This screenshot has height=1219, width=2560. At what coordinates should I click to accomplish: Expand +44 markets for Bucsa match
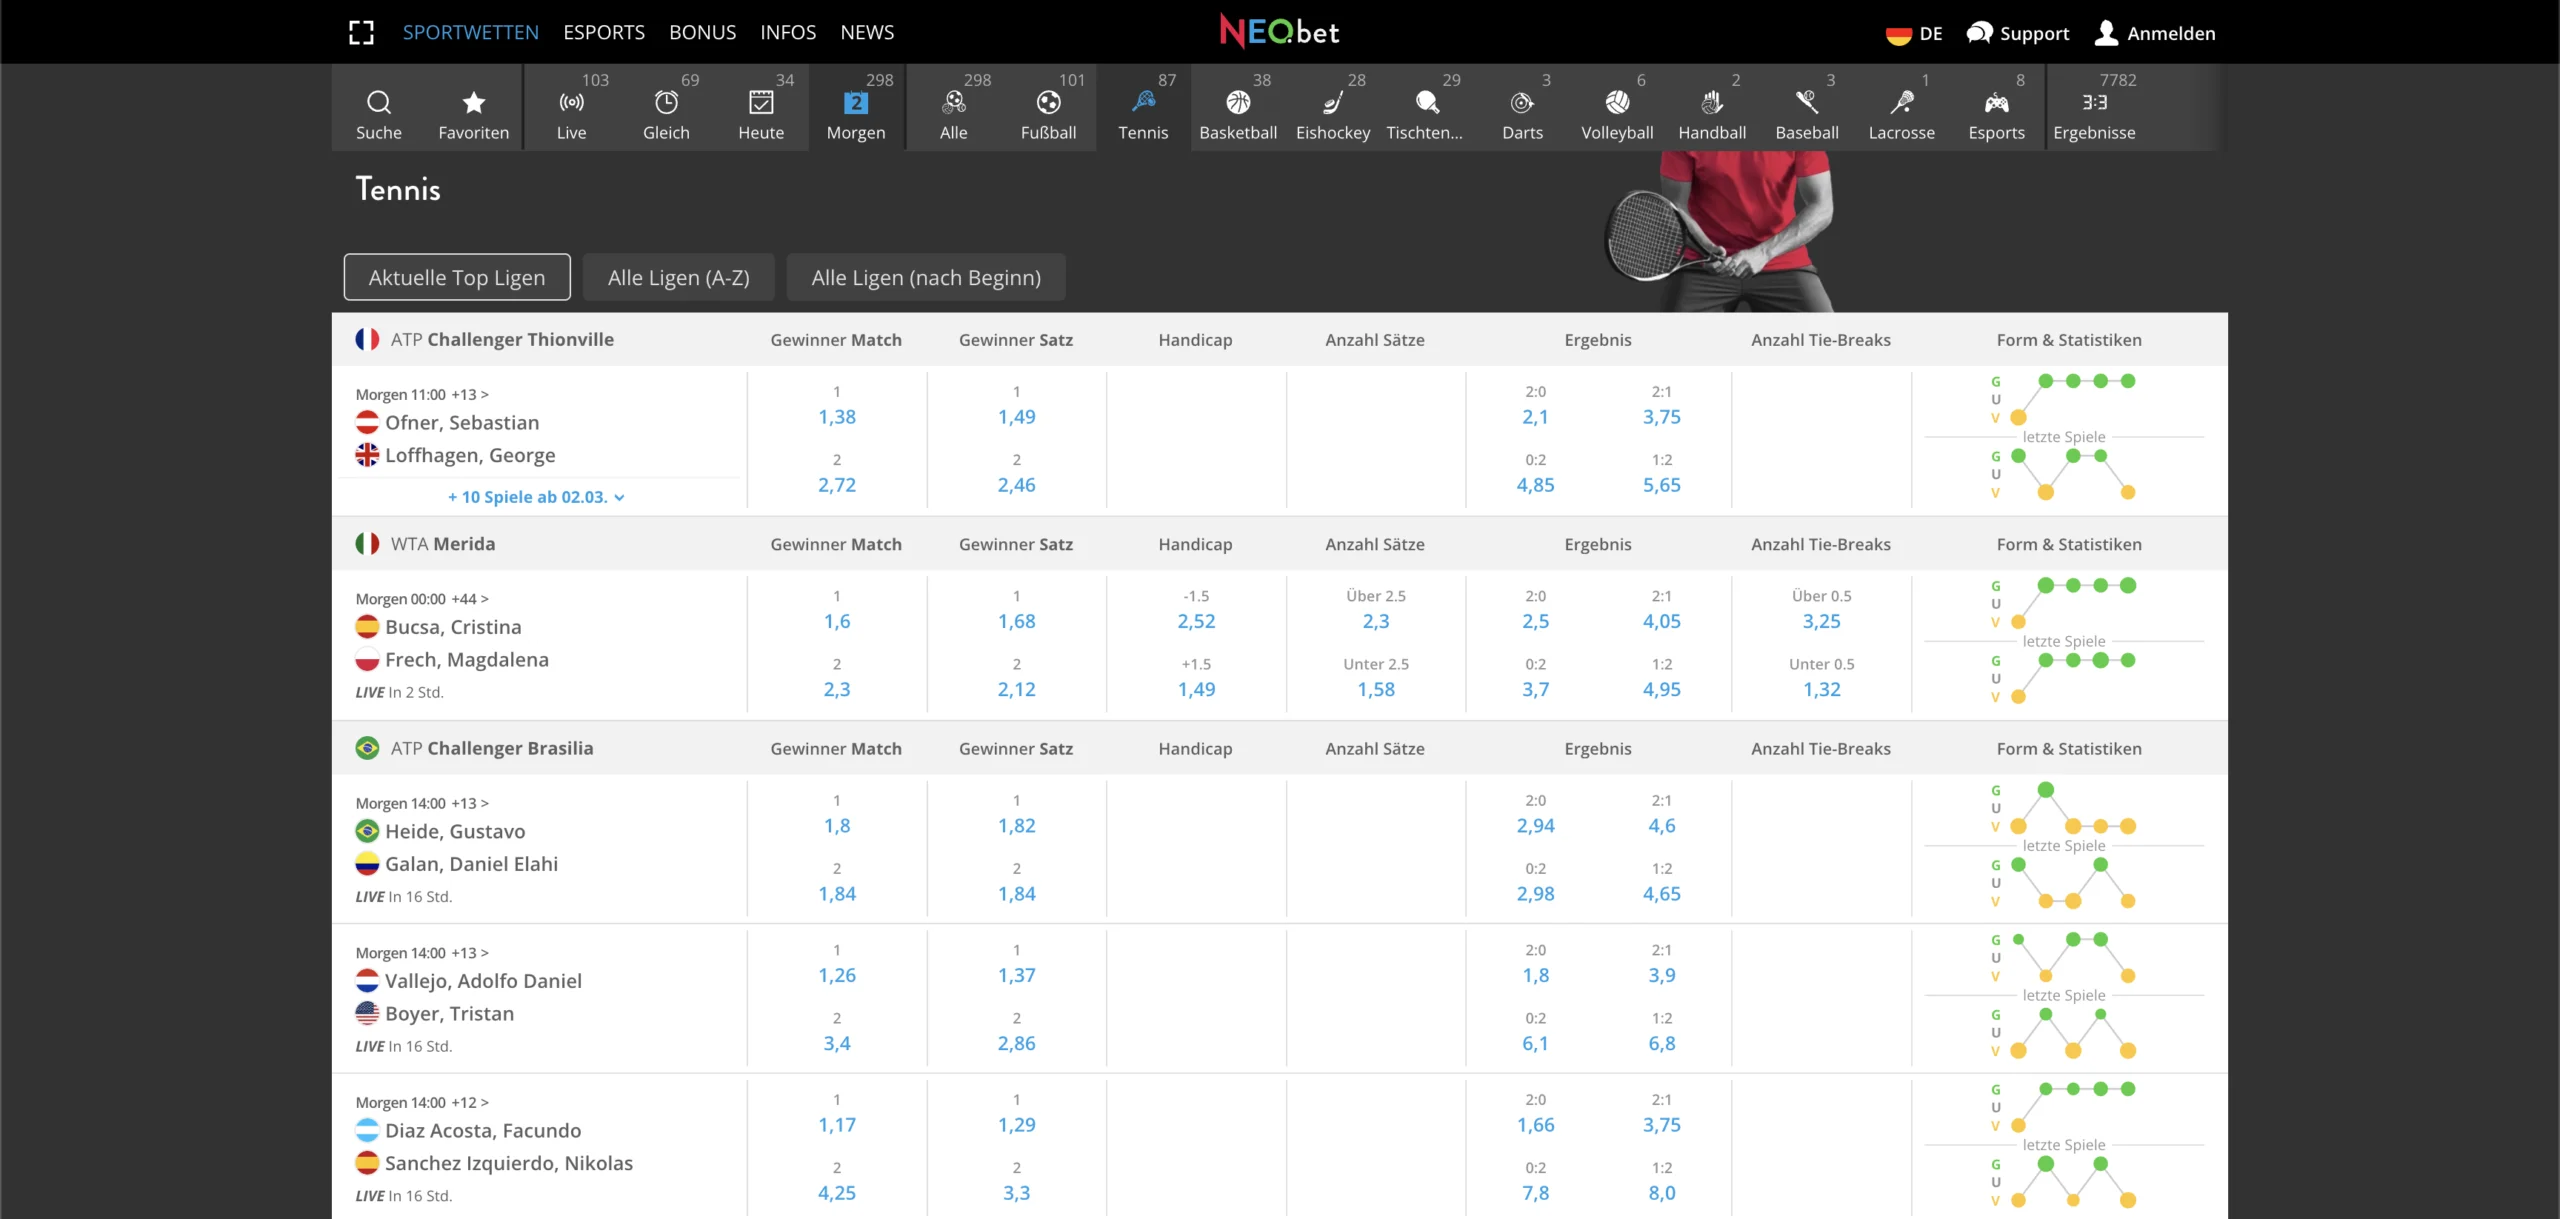469,599
